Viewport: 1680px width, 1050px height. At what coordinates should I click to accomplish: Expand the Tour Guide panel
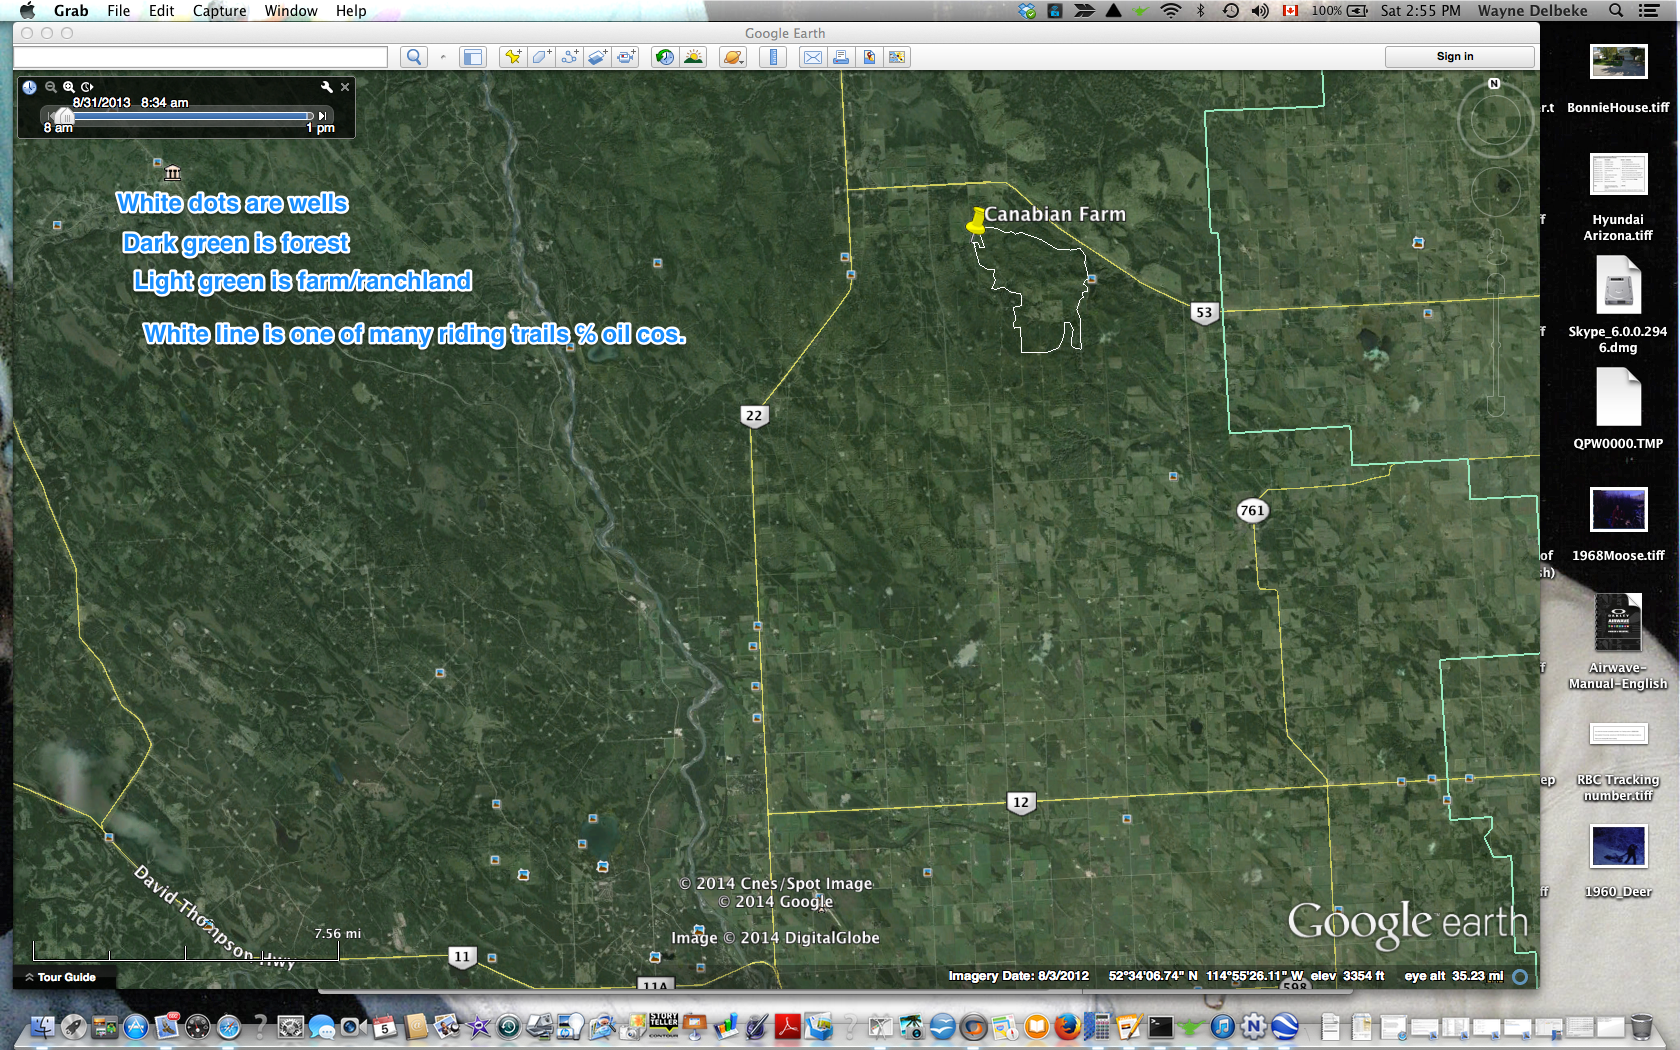point(61,977)
